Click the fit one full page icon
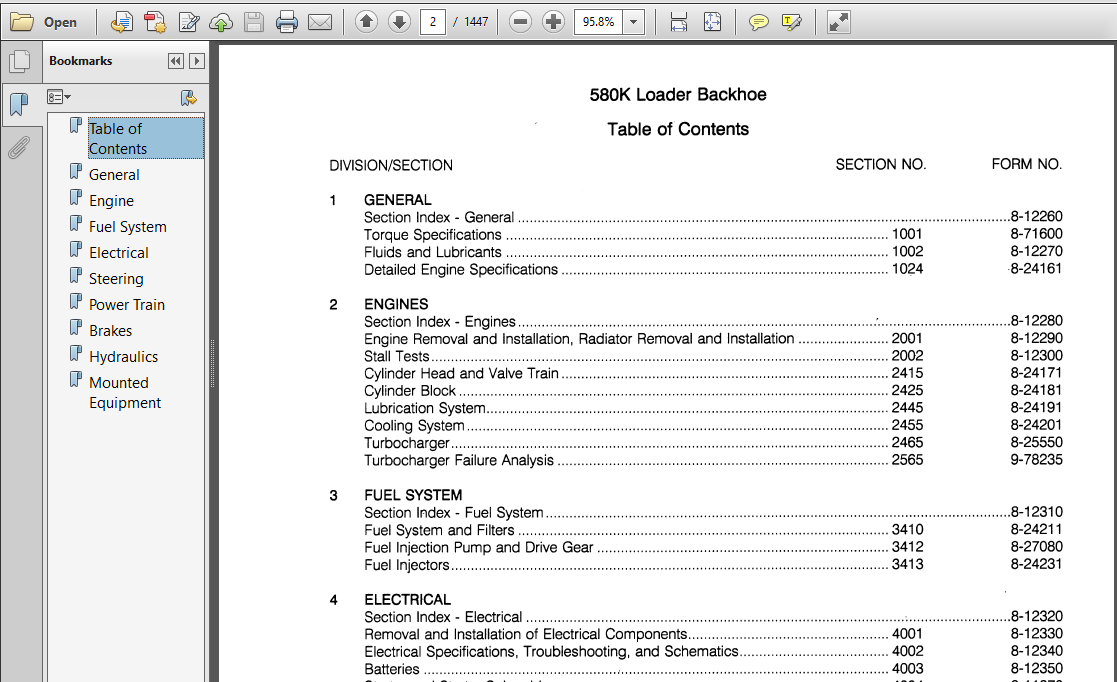The height and width of the screenshot is (682, 1117). pos(712,22)
